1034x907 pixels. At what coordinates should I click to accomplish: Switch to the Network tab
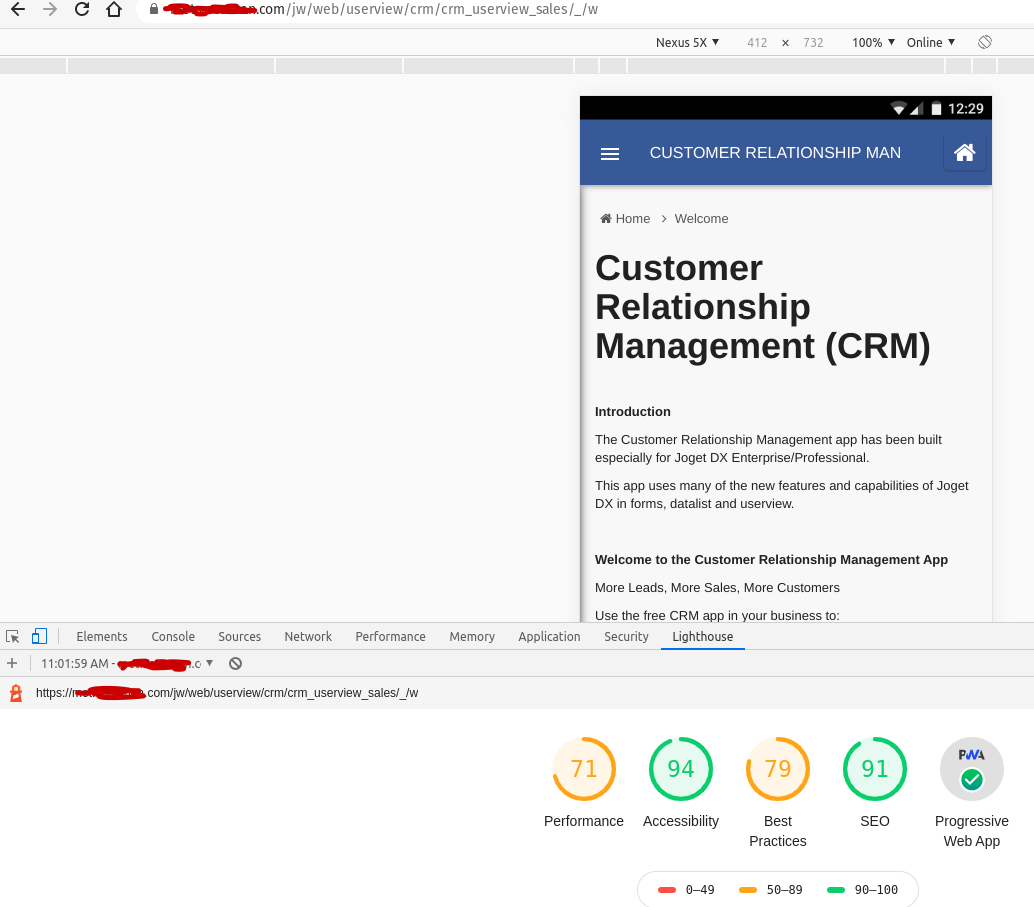(x=308, y=637)
